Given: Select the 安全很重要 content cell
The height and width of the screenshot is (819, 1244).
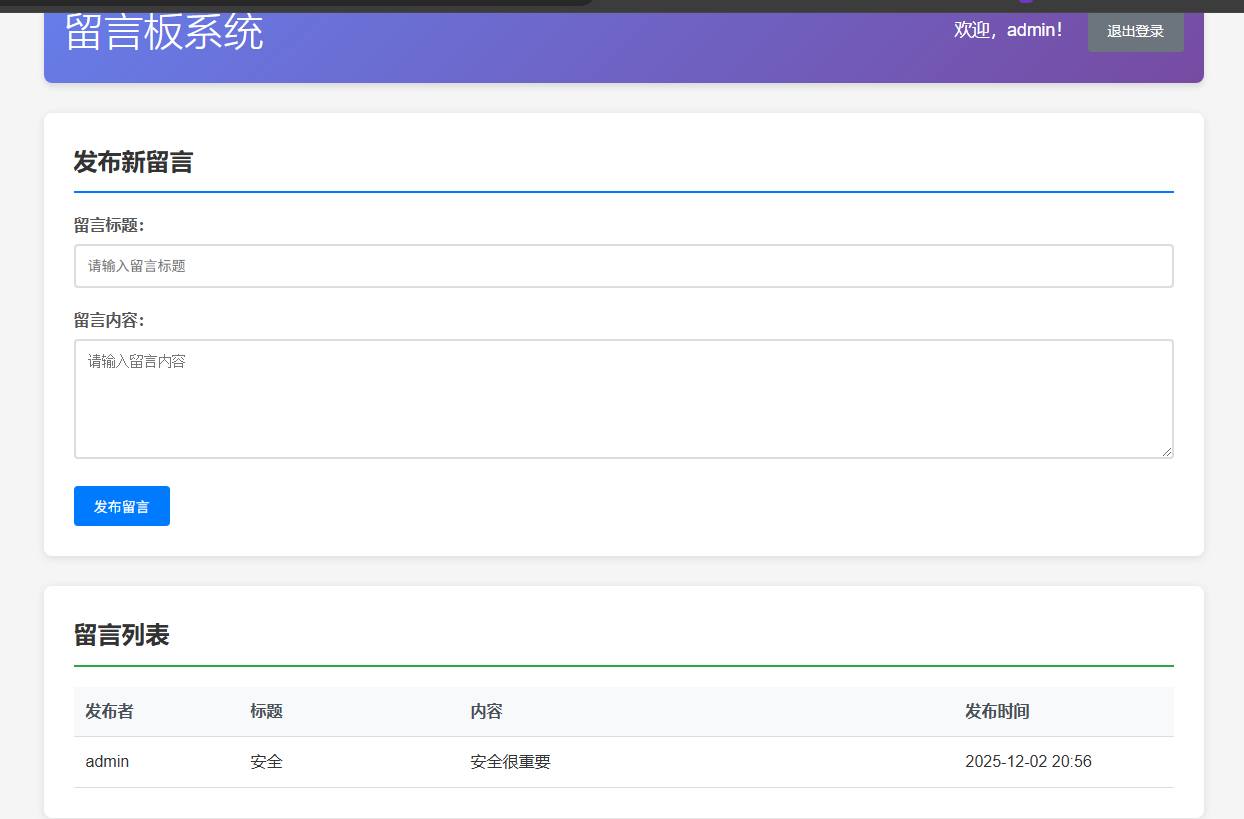Looking at the screenshot, I should click(x=510, y=762).
